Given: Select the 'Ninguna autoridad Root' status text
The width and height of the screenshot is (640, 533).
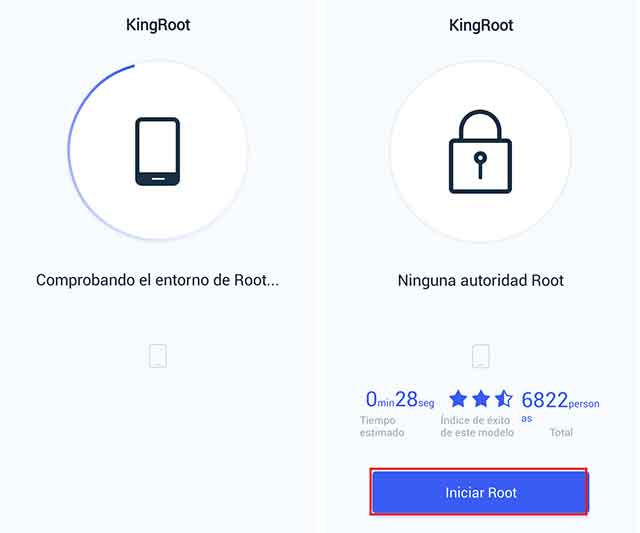Looking at the screenshot, I should coord(481,281).
